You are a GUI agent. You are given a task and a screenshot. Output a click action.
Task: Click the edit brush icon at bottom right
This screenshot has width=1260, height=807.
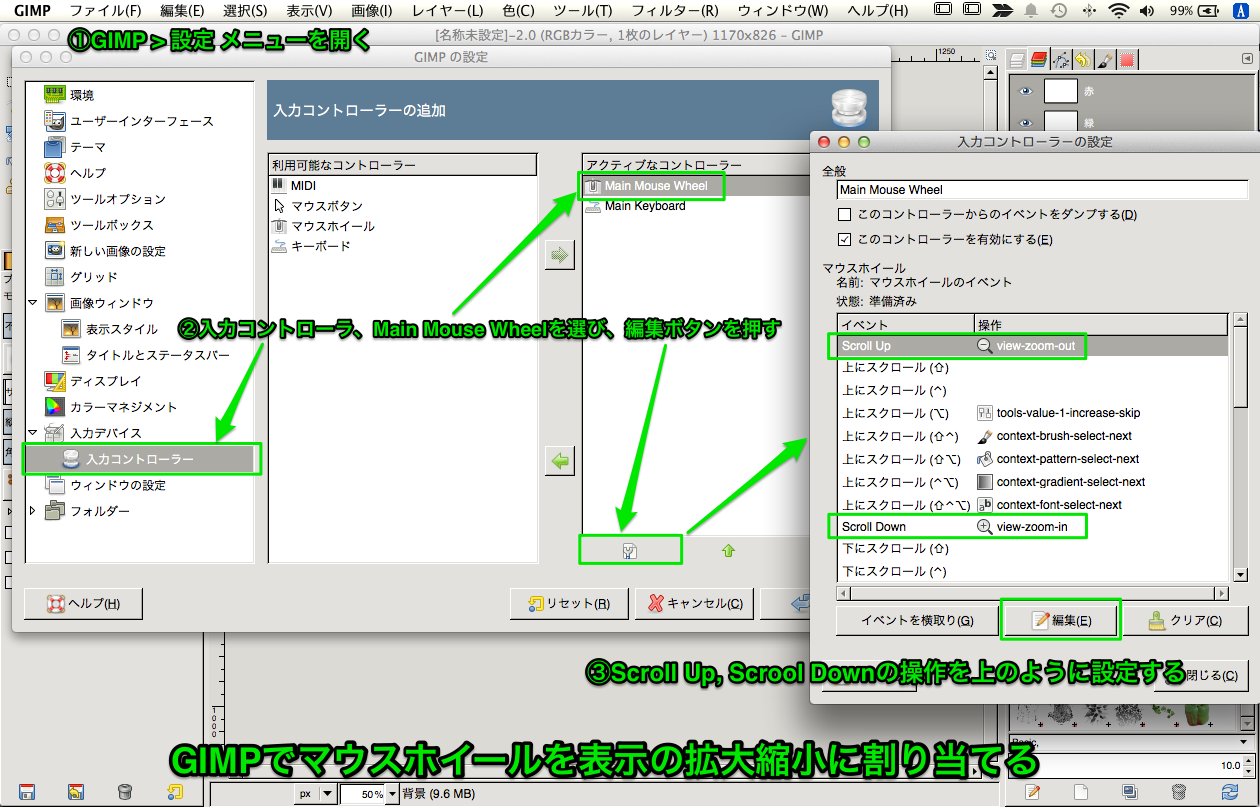click(1033, 792)
